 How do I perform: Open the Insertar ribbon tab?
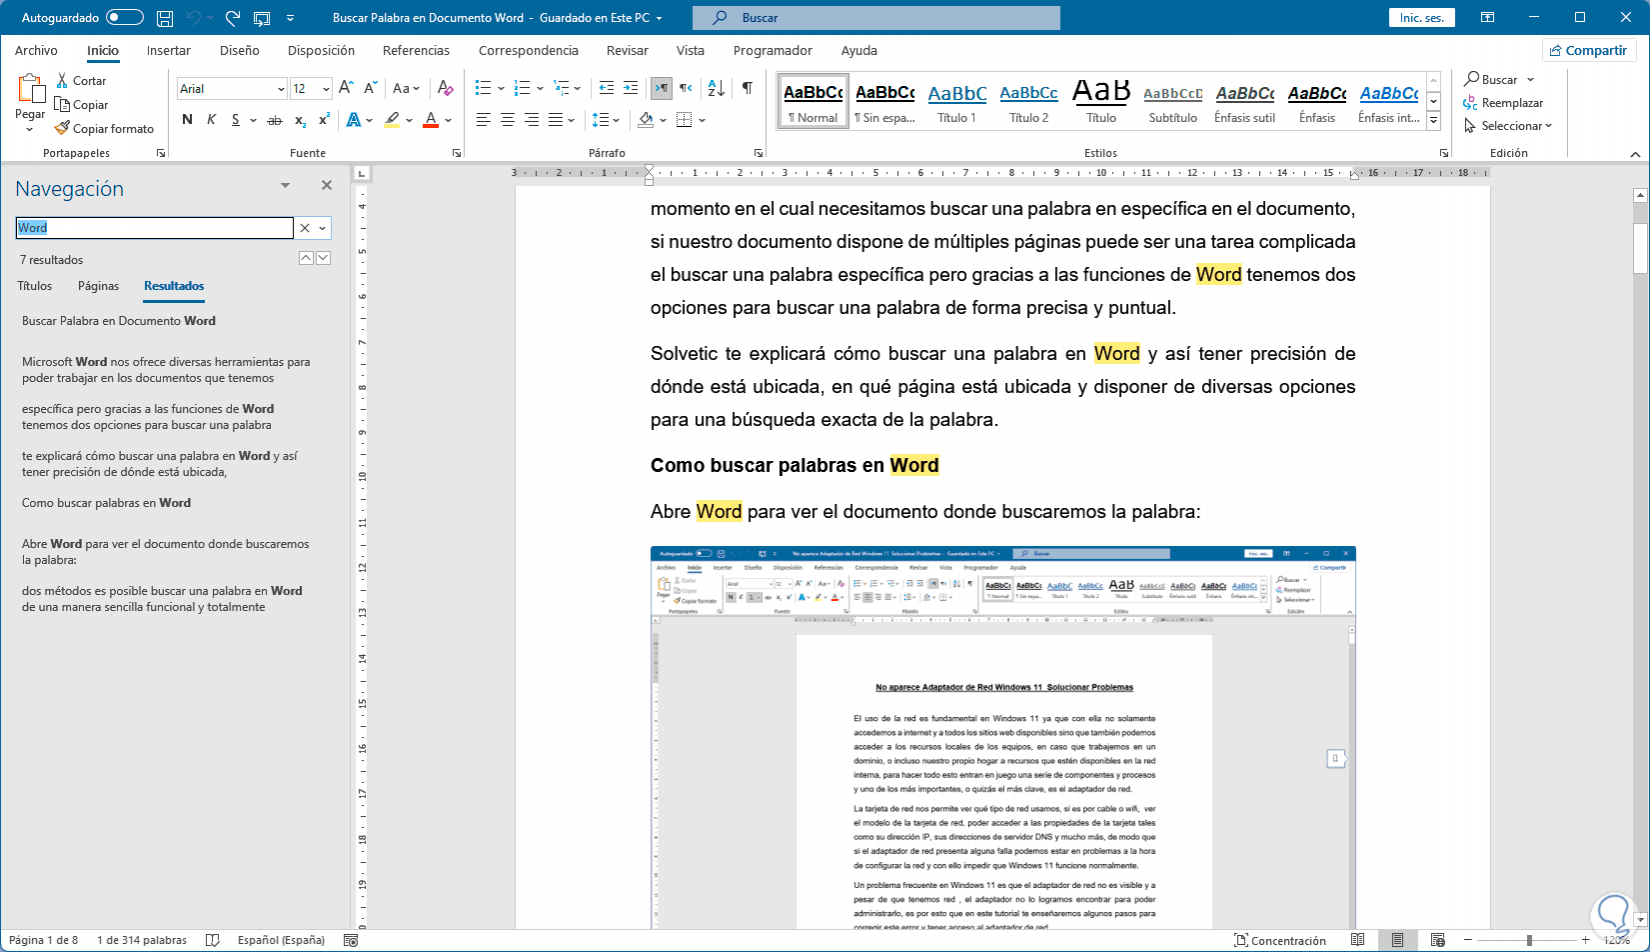pyautogui.click(x=168, y=50)
